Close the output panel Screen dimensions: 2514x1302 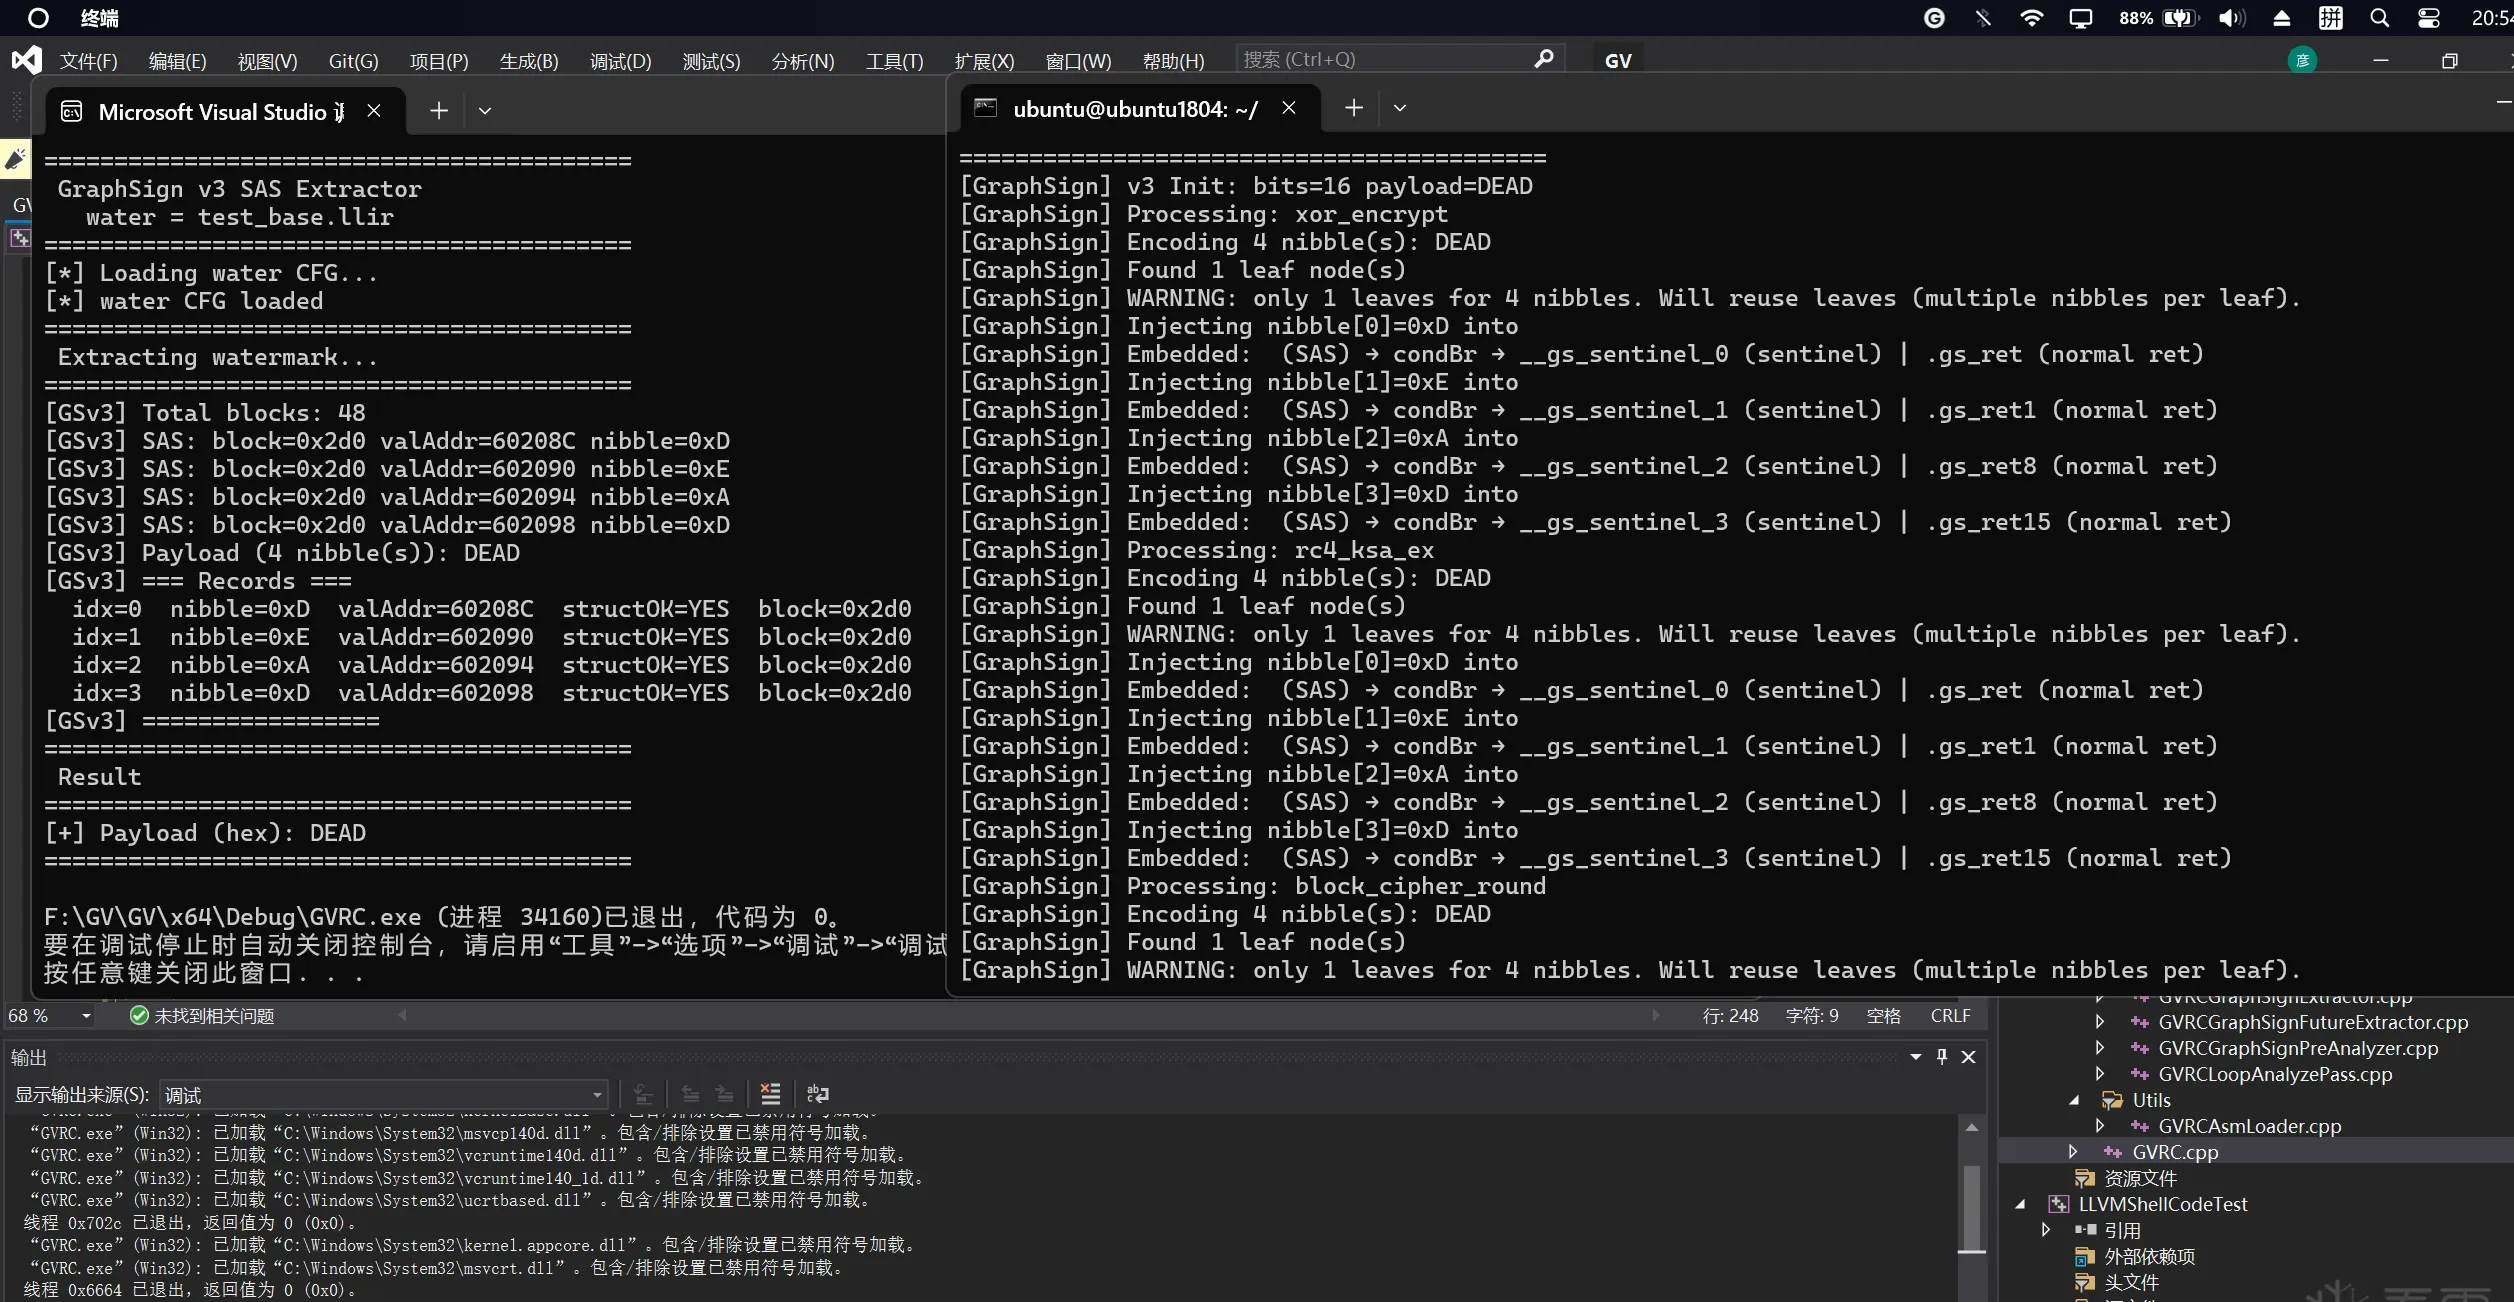1968,1057
